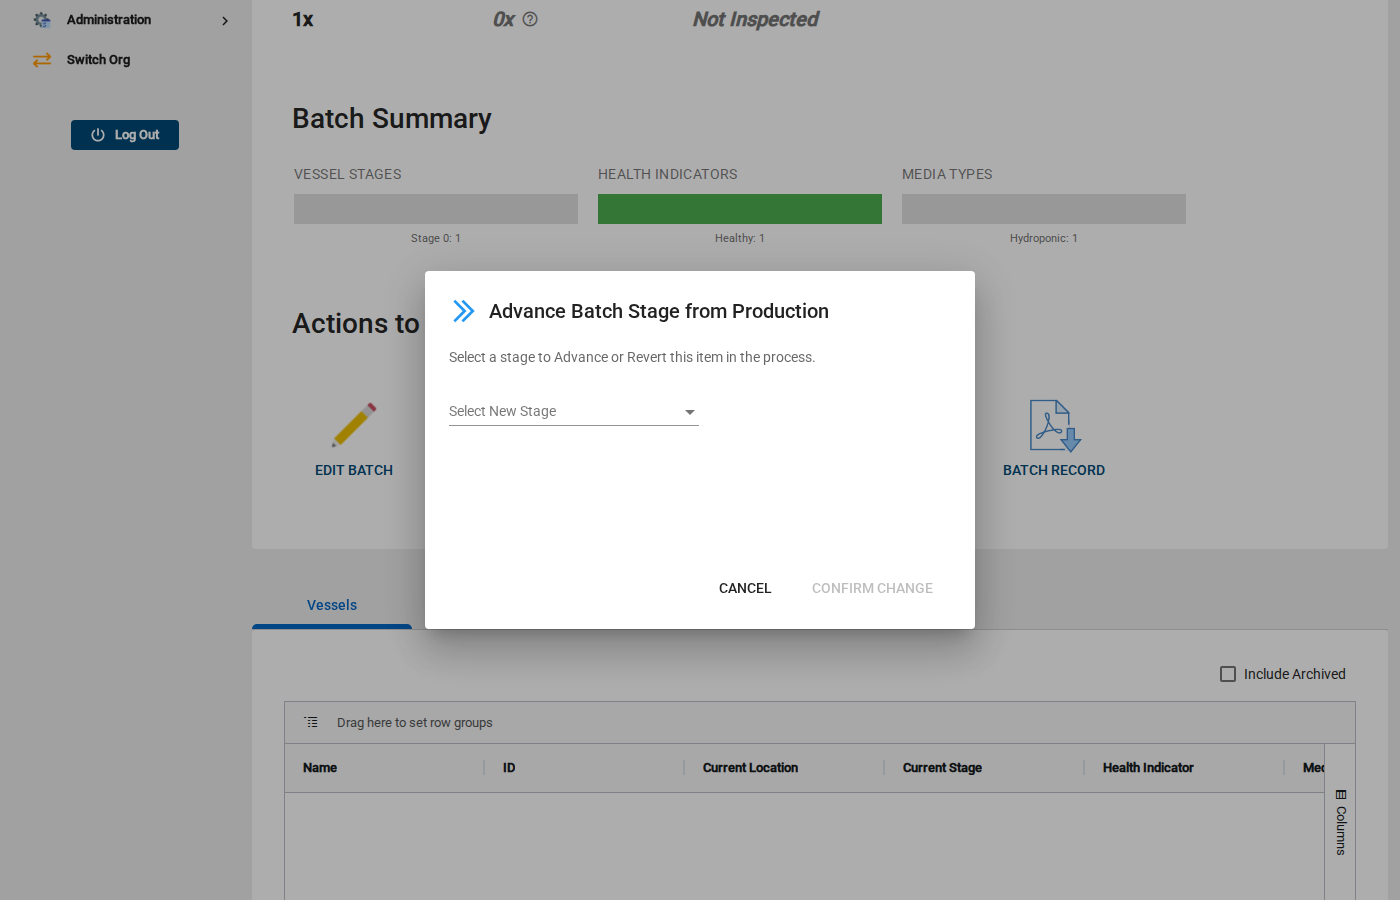Click the Switch Org arrows icon

tap(41, 60)
